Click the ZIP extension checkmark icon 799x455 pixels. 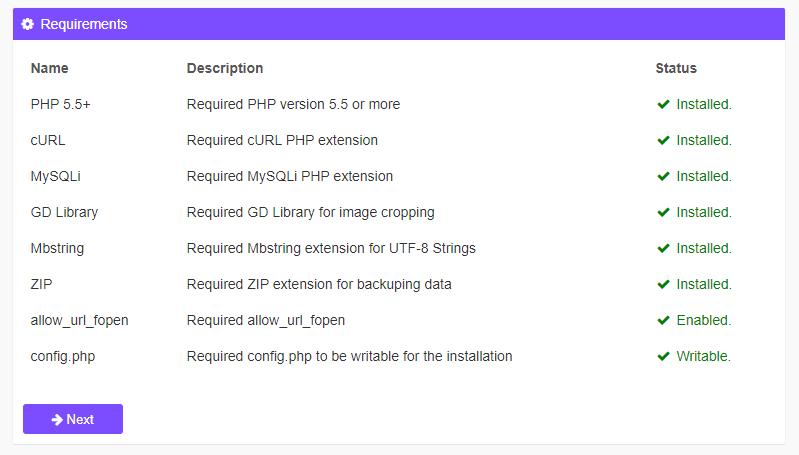663,284
